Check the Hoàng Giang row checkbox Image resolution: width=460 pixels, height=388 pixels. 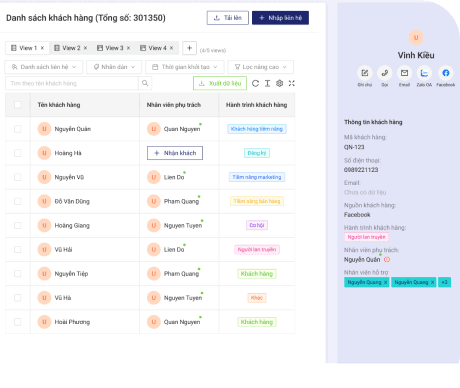tap(18, 225)
